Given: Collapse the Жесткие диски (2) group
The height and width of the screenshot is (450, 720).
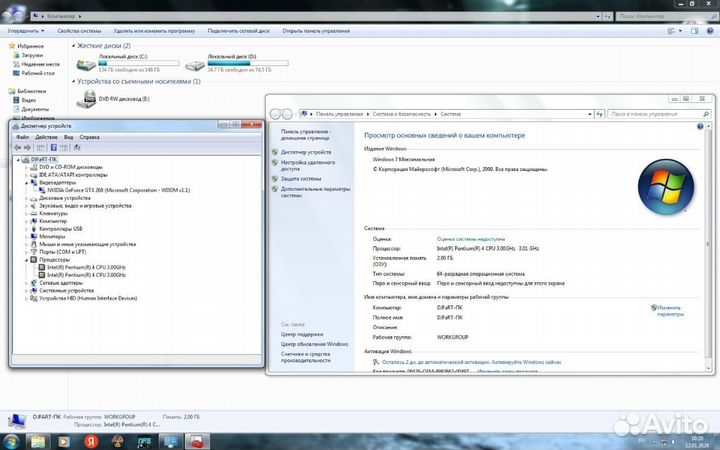Looking at the screenshot, I should point(73,46).
